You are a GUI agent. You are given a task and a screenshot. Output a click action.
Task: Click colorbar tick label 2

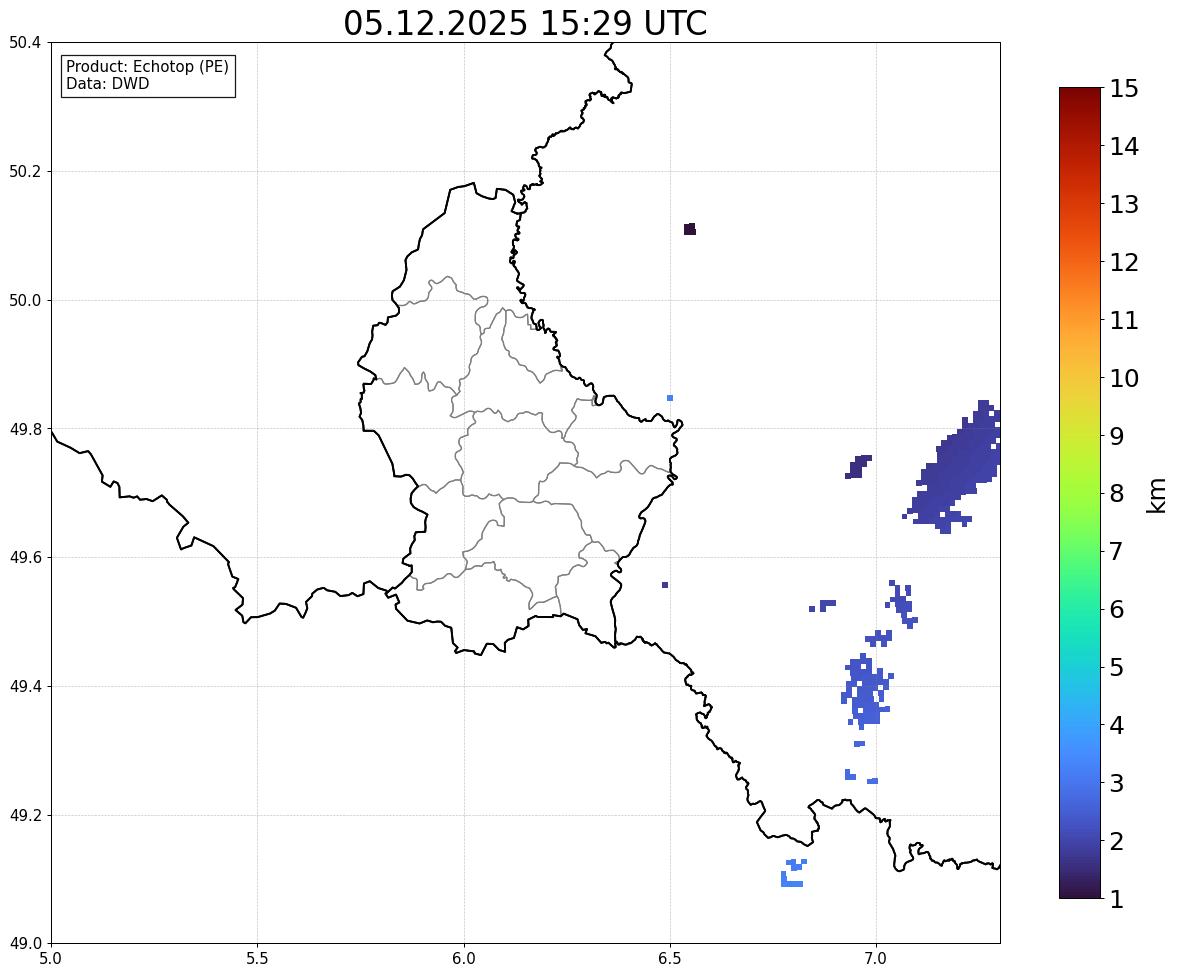click(x=1117, y=841)
